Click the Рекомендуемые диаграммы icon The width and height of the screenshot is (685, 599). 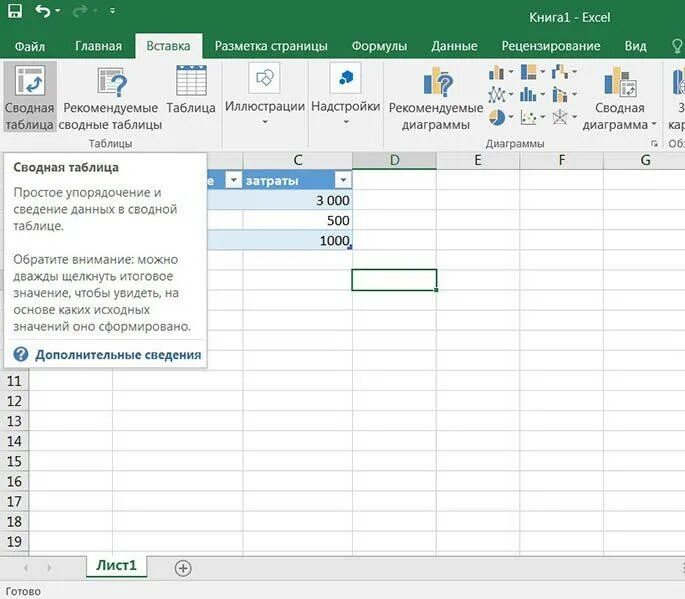tap(439, 81)
